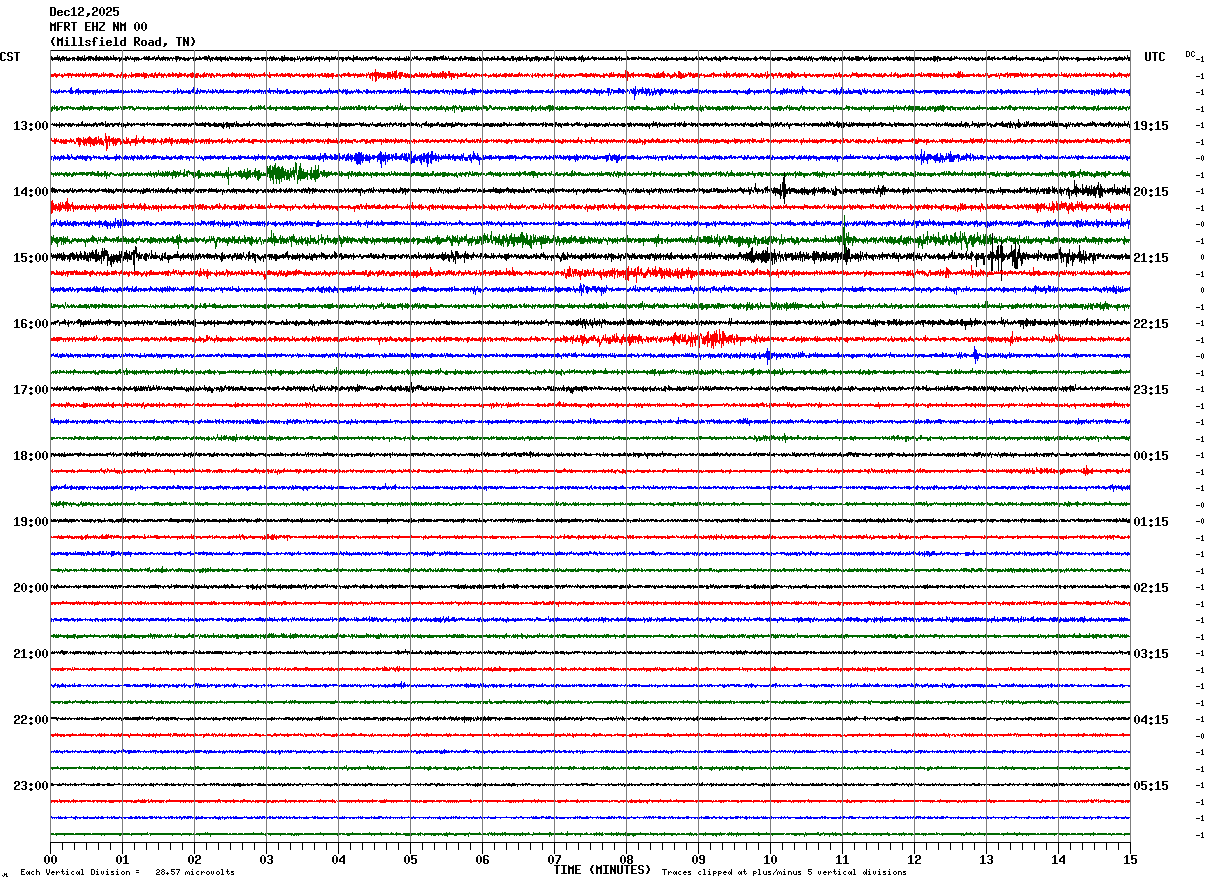Select the 18:00 CST row label

coord(30,456)
